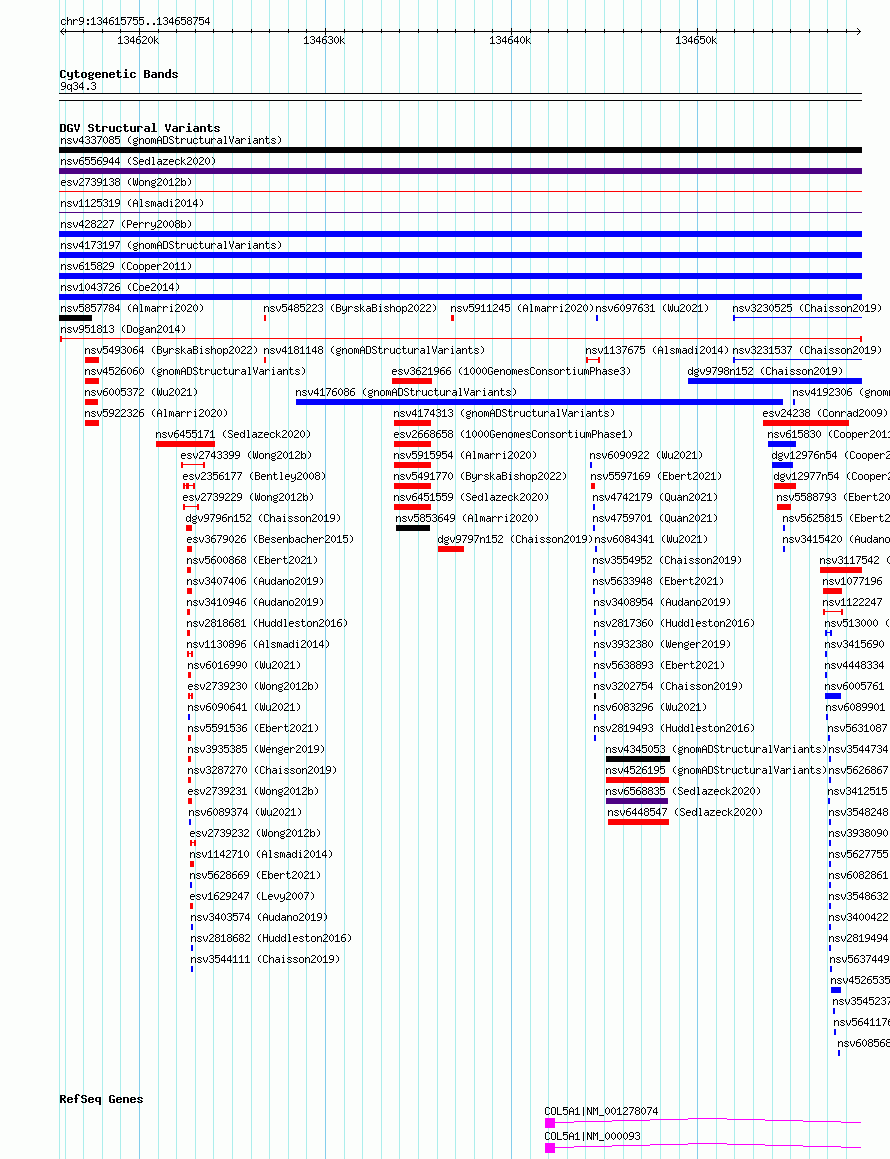Select nsv4345053 (gnomADStructuralVariants) label
The image size is (890, 1159).
pyautogui.click(x=716, y=749)
